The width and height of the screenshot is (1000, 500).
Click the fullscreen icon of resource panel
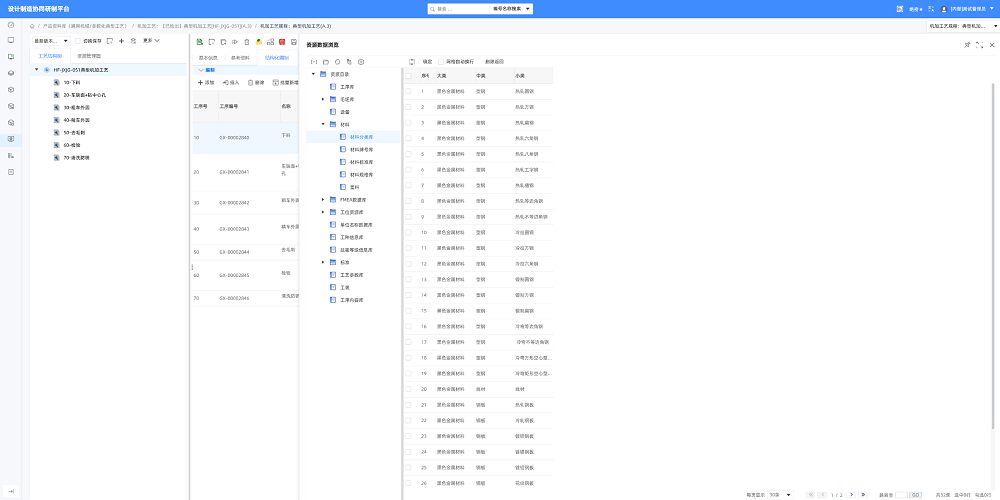point(980,45)
